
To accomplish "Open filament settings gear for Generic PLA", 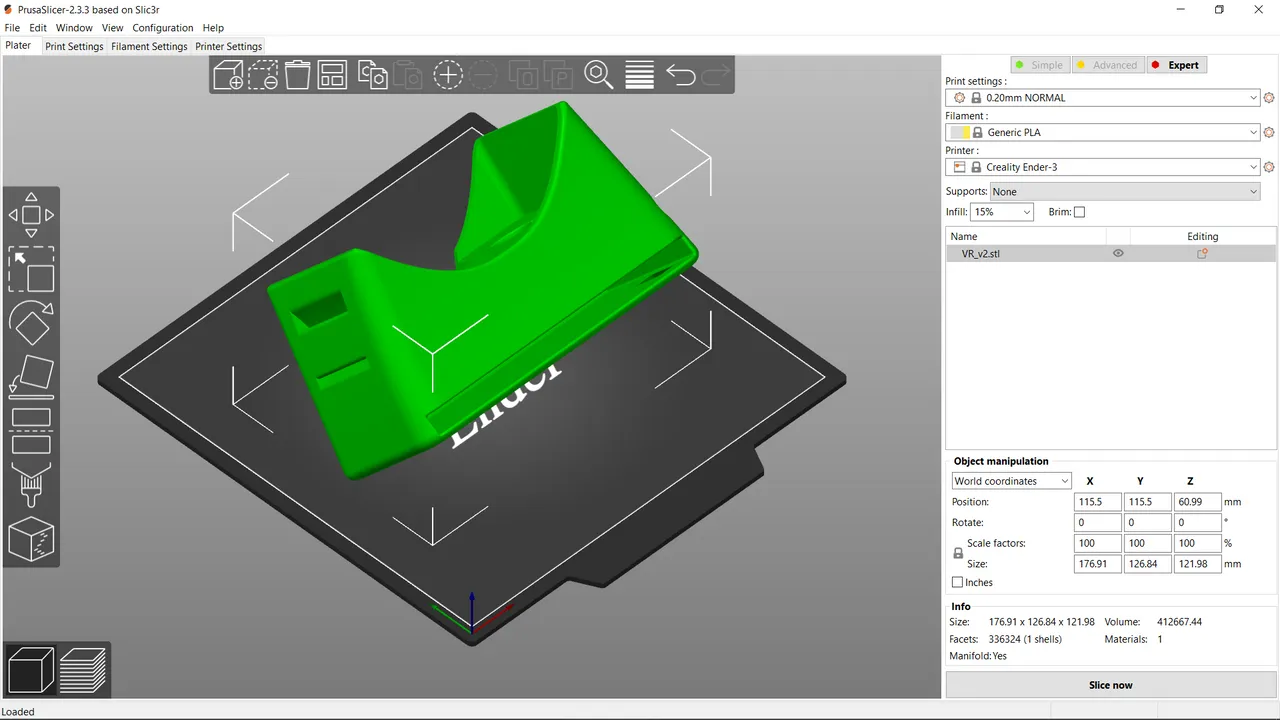I will (1269, 132).
